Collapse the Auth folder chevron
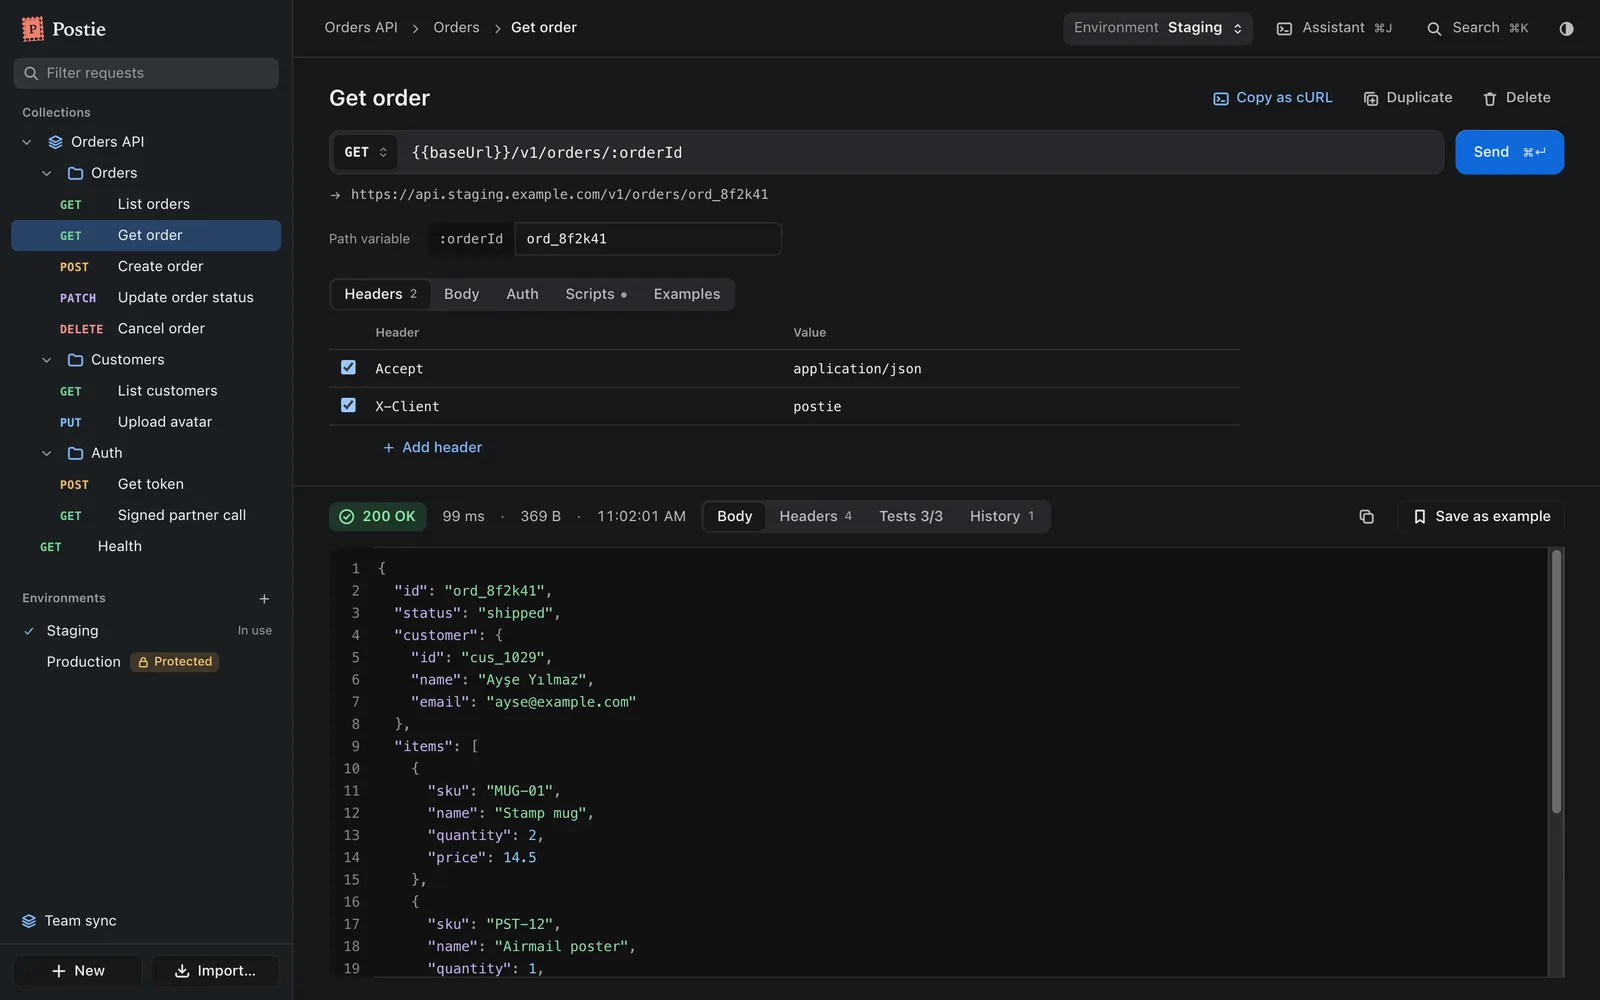The height and width of the screenshot is (1000, 1600). (x=46, y=453)
